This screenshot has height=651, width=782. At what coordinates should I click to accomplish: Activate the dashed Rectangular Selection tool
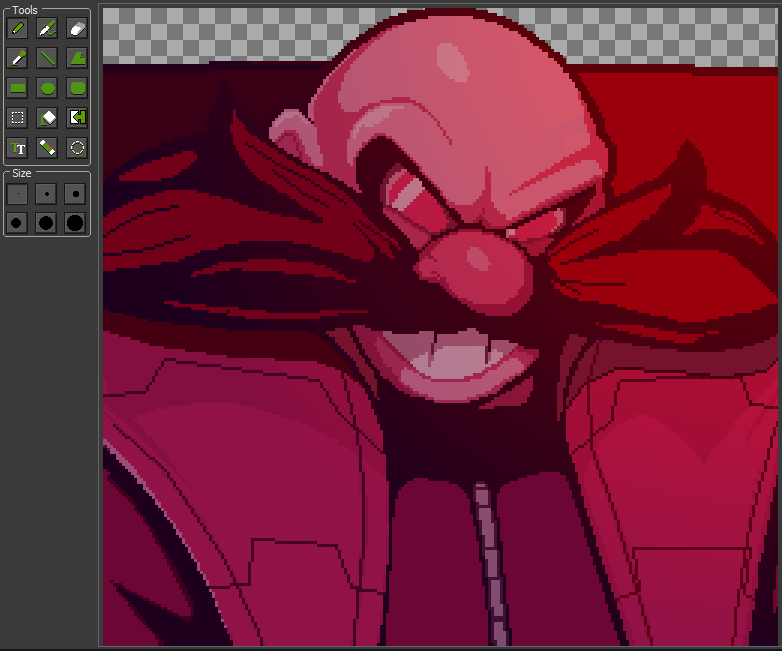coord(17,118)
